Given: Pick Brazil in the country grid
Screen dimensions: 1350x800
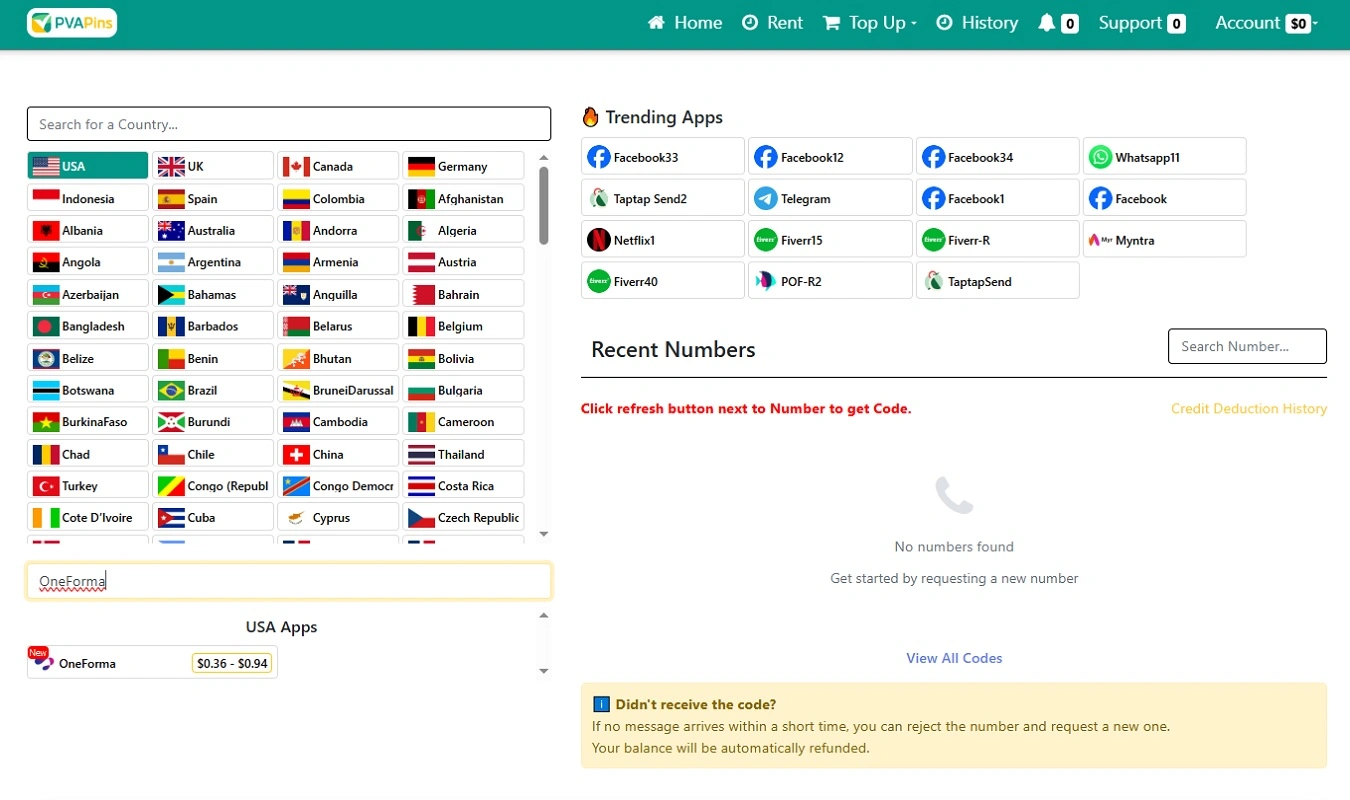Looking at the screenshot, I should pos(213,390).
